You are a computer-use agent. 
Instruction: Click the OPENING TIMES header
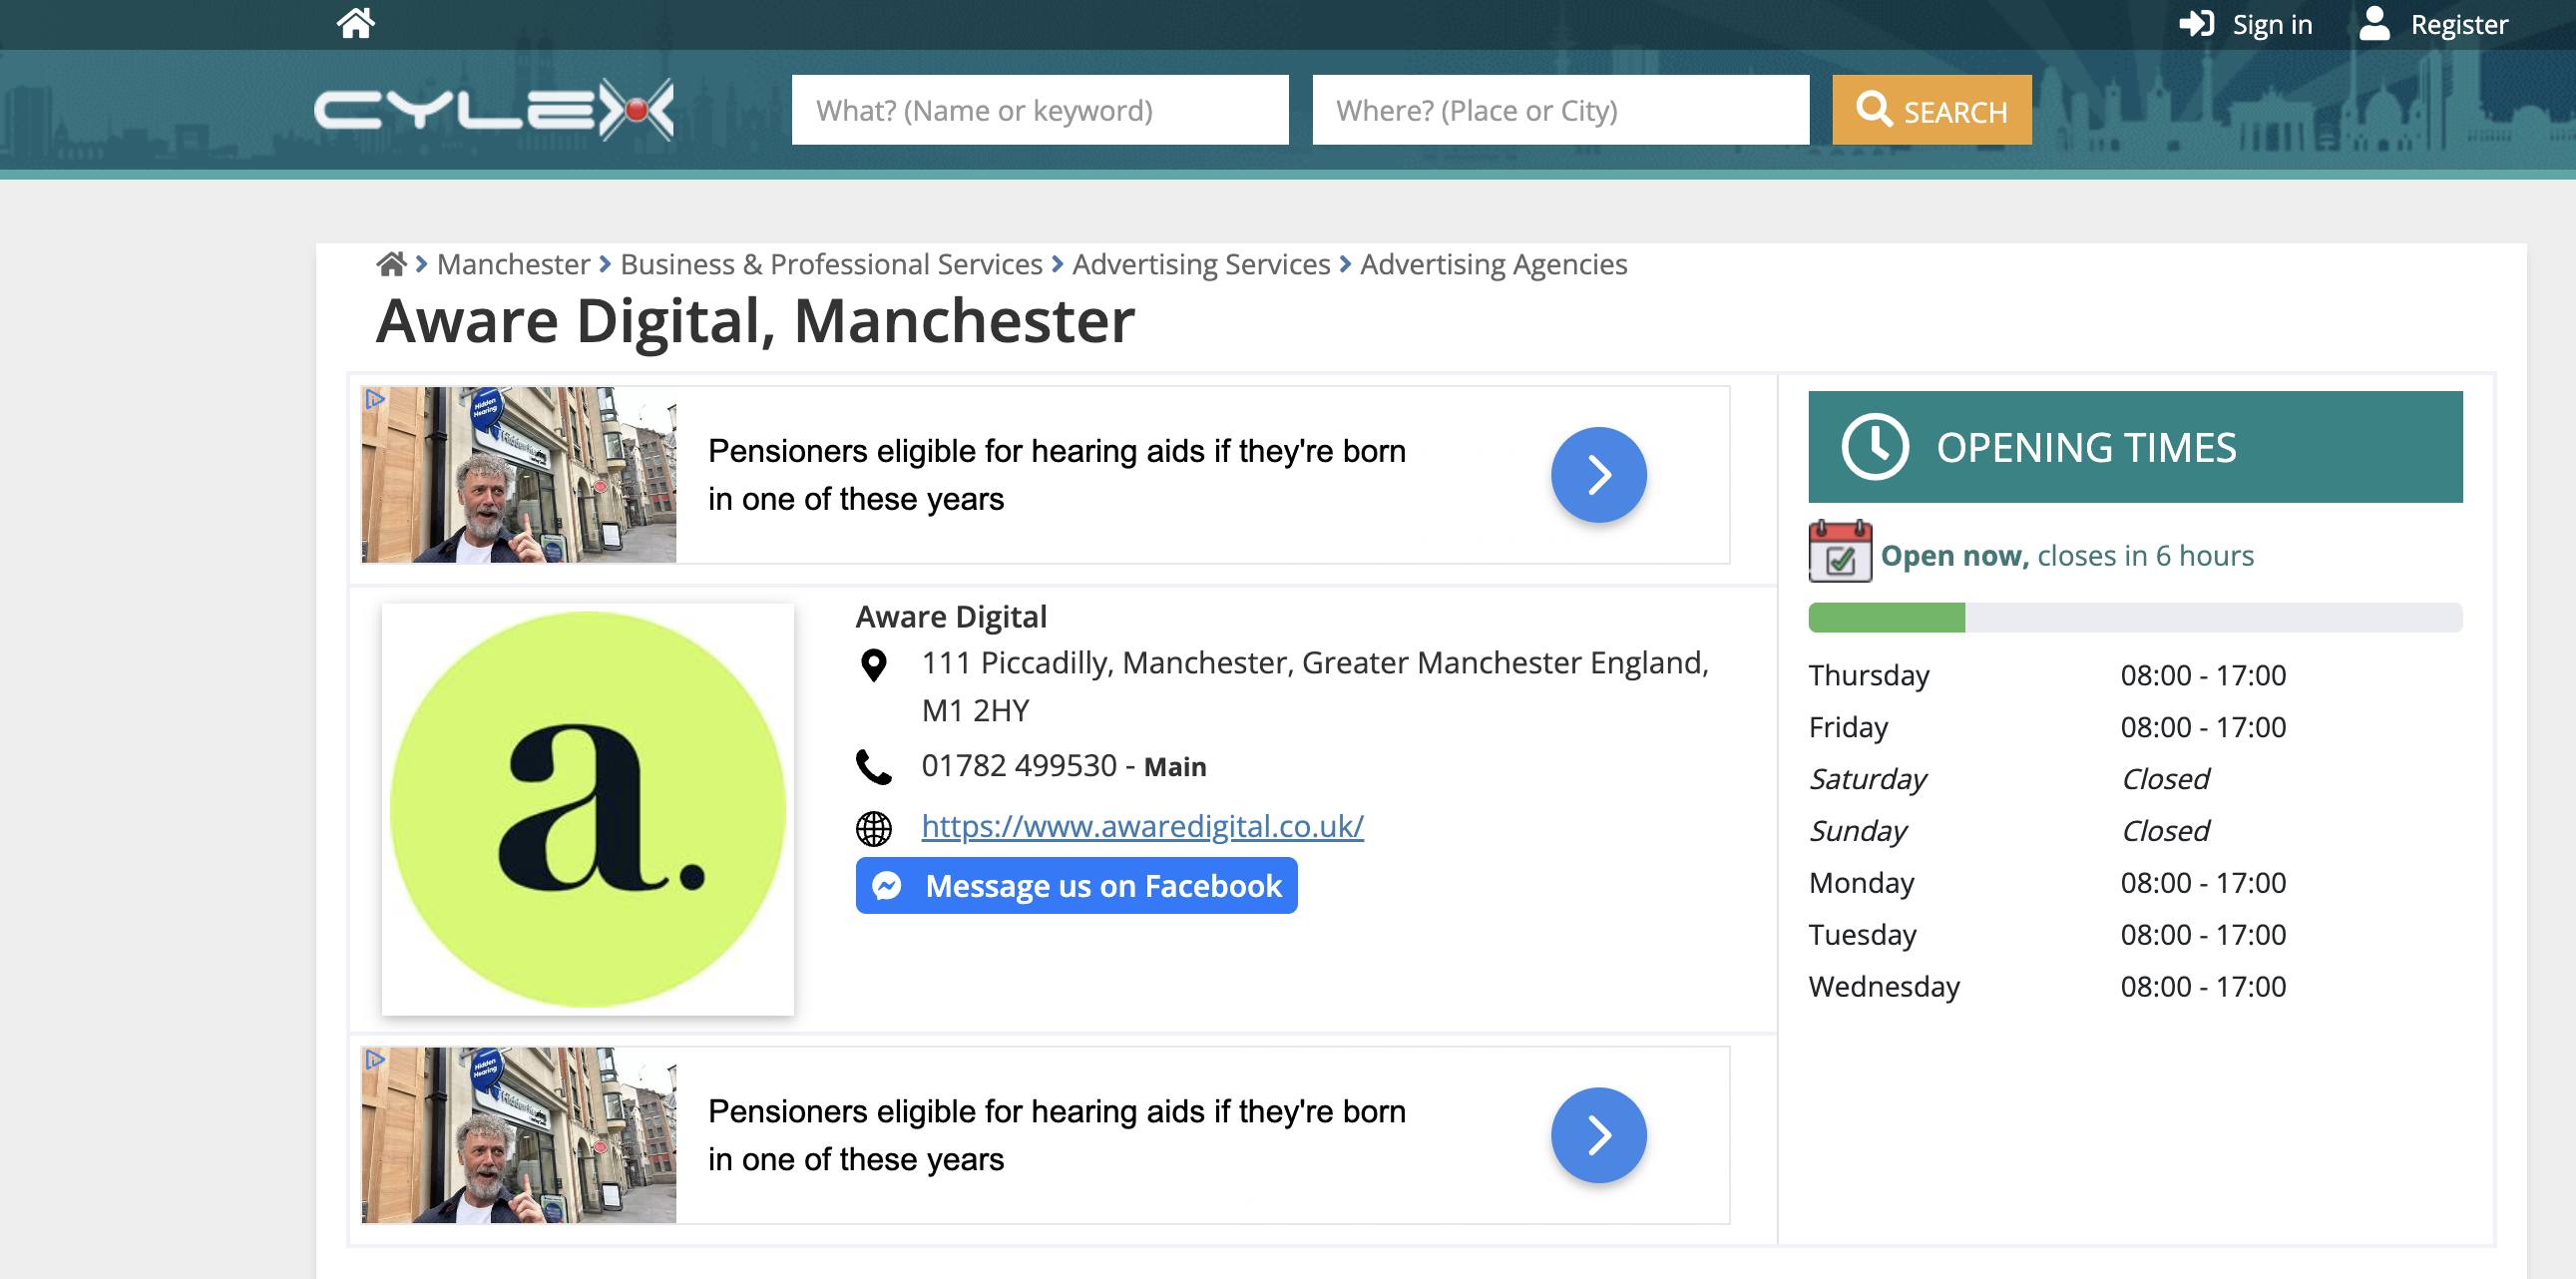2135,447
